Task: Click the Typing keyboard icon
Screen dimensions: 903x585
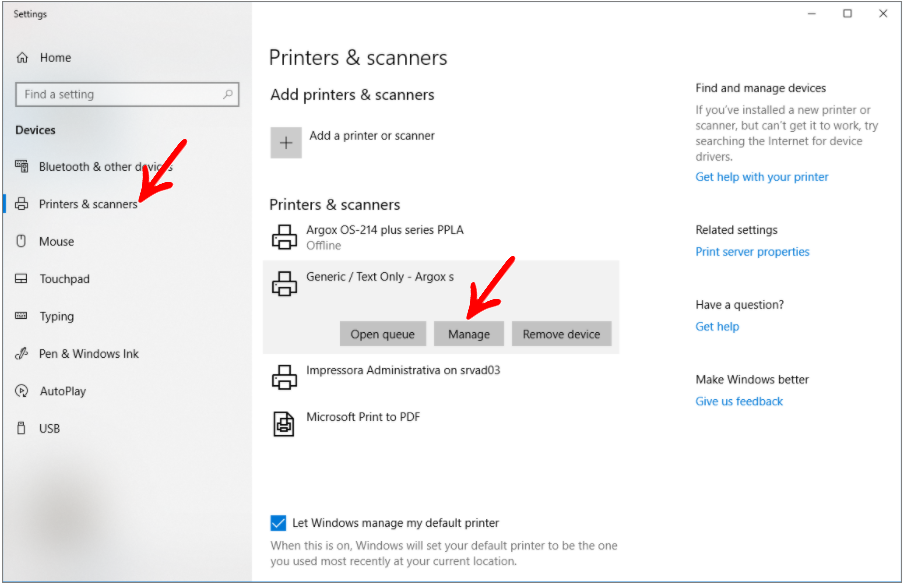Action: (x=21, y=316)
